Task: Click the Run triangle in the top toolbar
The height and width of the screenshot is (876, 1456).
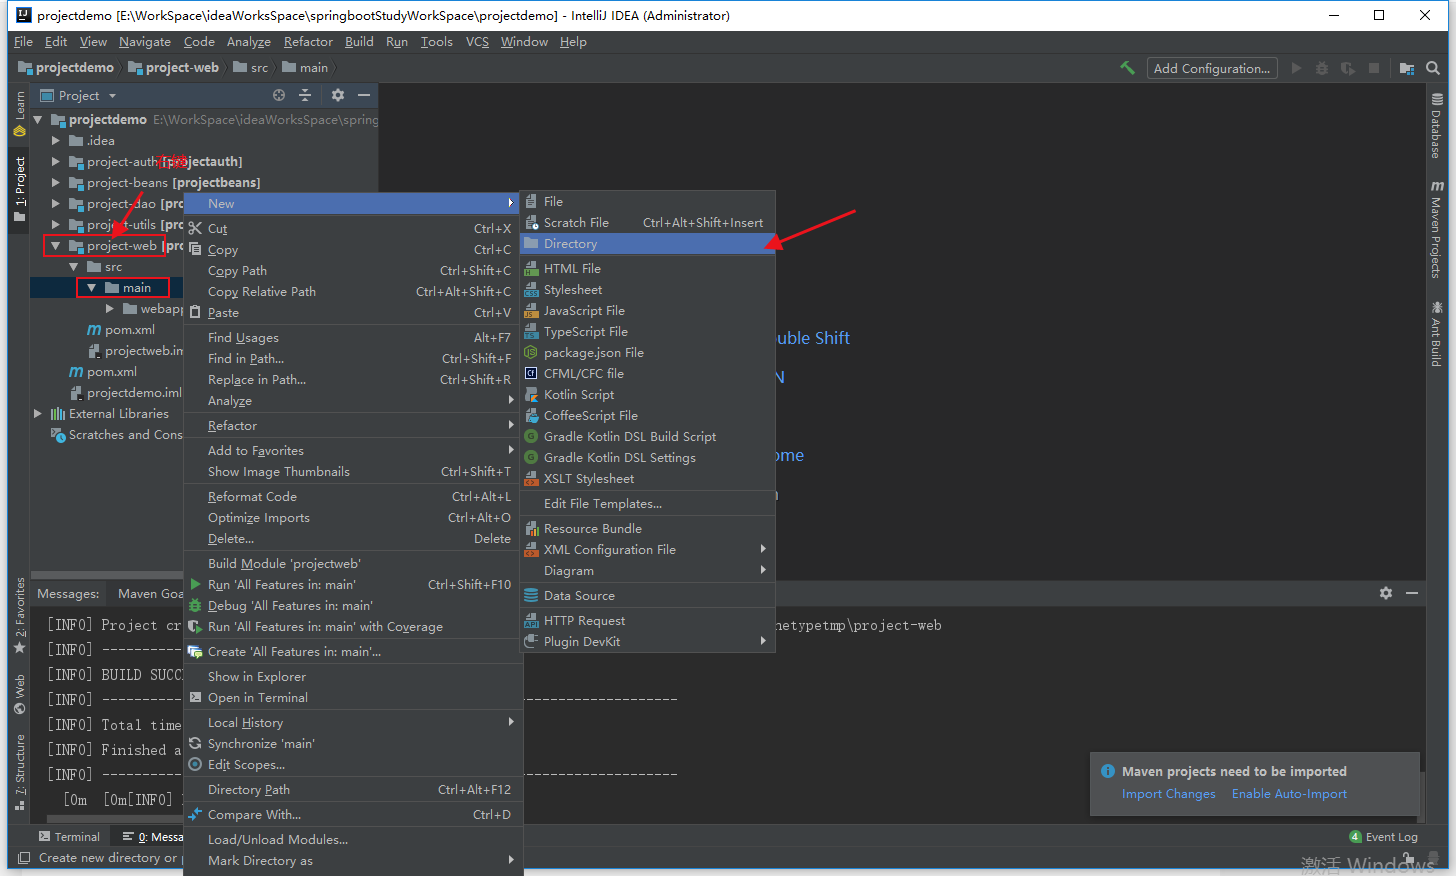Action: 1296,68
